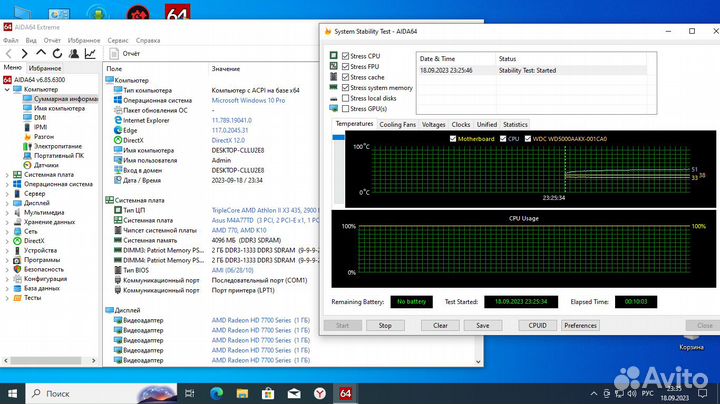This screenshot has height=404, width=720.
Task: Expand Сеть tree node
Action: pyautogui.click(x=7, y=231)
